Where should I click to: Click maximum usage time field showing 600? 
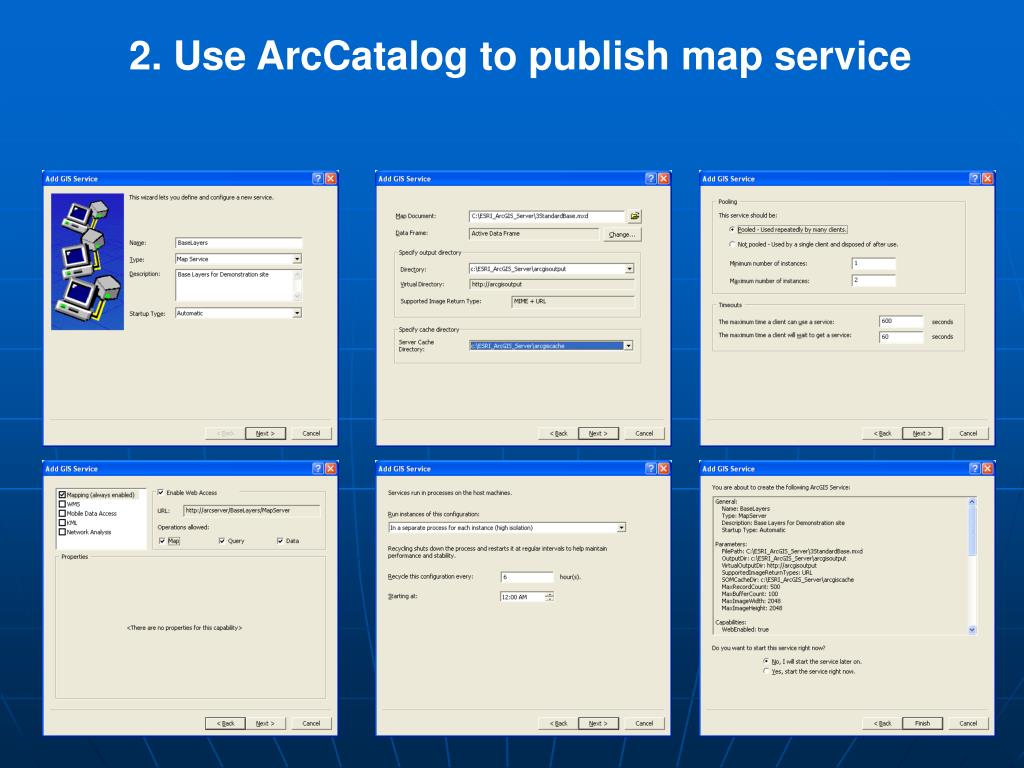pyautogui.click(x=901, y=322)
